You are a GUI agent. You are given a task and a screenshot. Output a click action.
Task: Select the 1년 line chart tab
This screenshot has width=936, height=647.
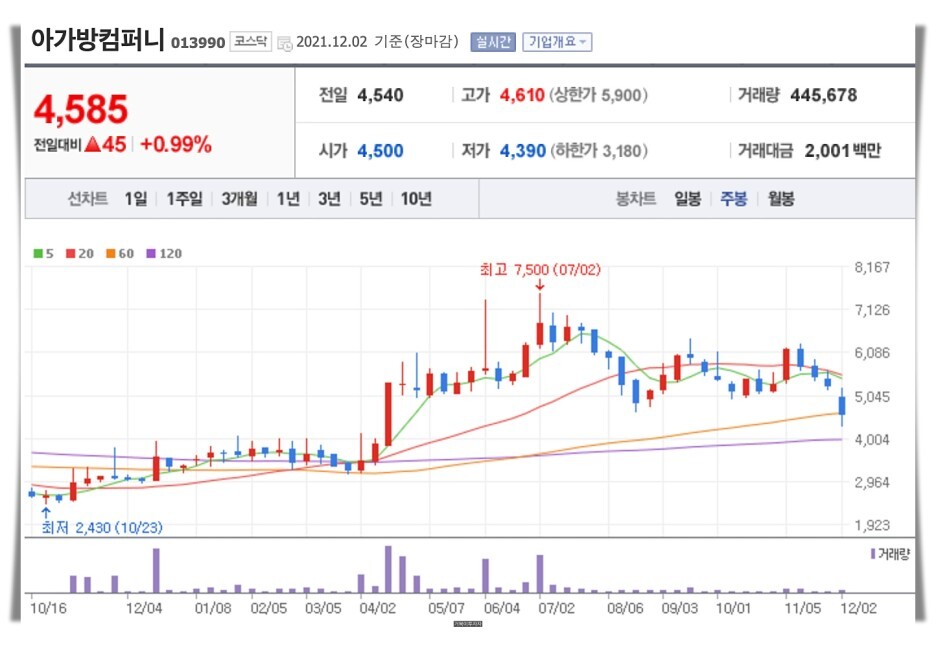pyautogui.click(x=288, y=199)
